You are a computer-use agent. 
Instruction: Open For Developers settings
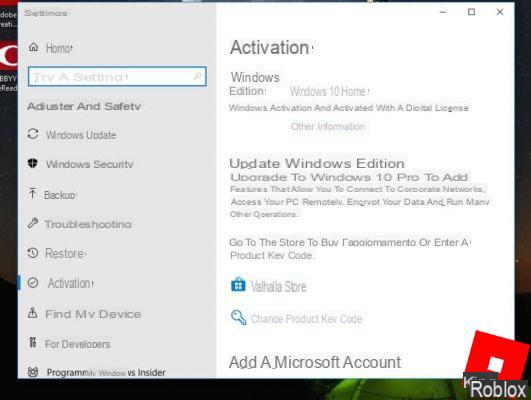pos(78,344)
